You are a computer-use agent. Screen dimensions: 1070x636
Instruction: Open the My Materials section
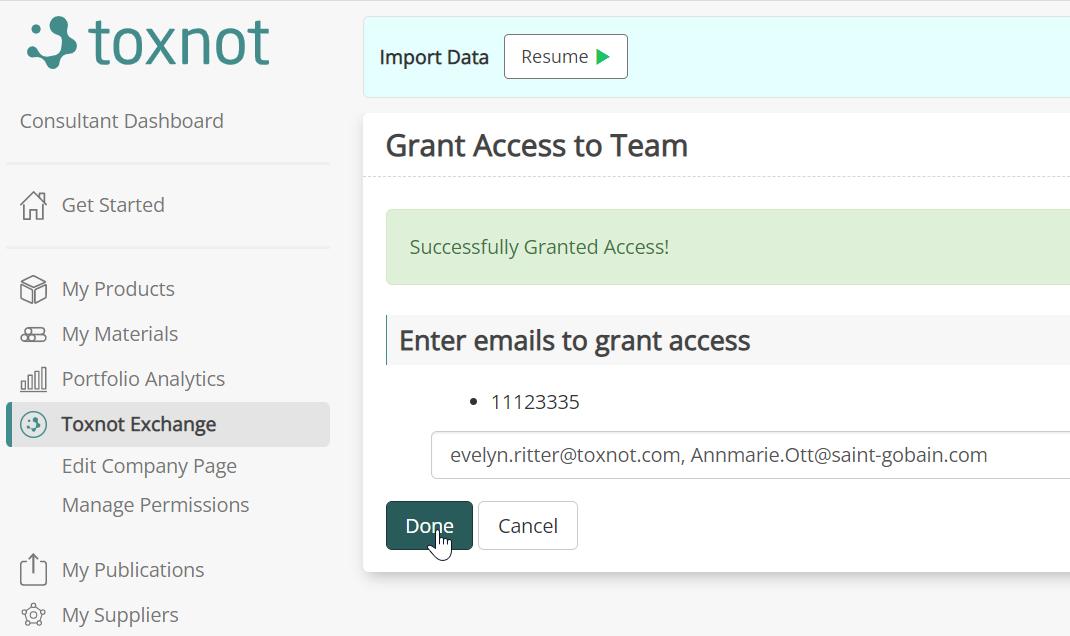tap(120, 334)
